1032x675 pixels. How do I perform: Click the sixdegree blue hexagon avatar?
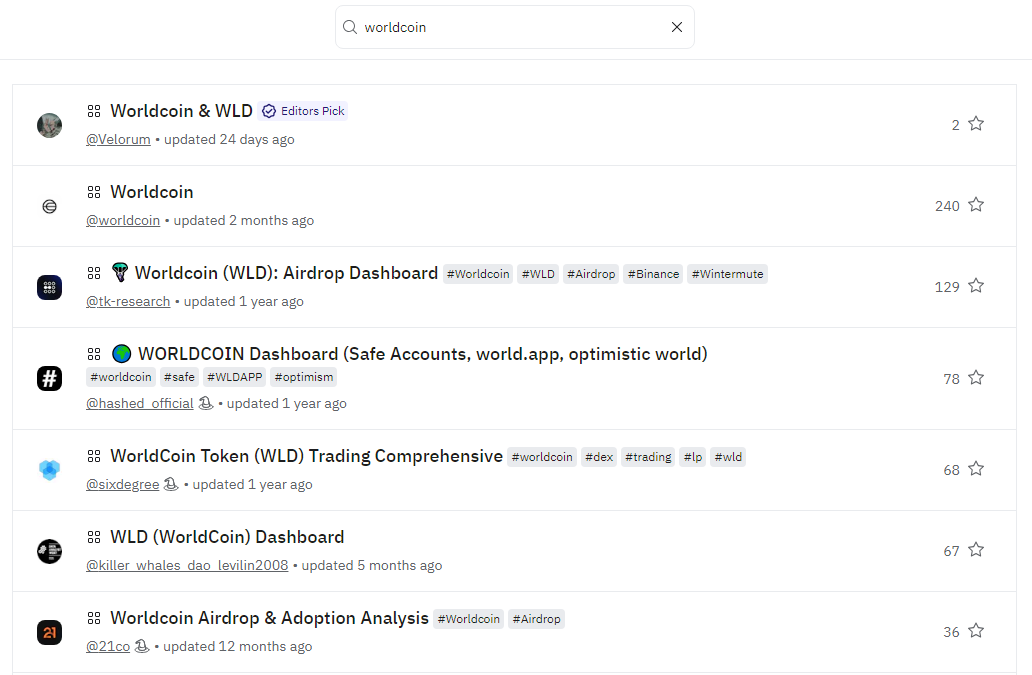click(x=49, y=469)
